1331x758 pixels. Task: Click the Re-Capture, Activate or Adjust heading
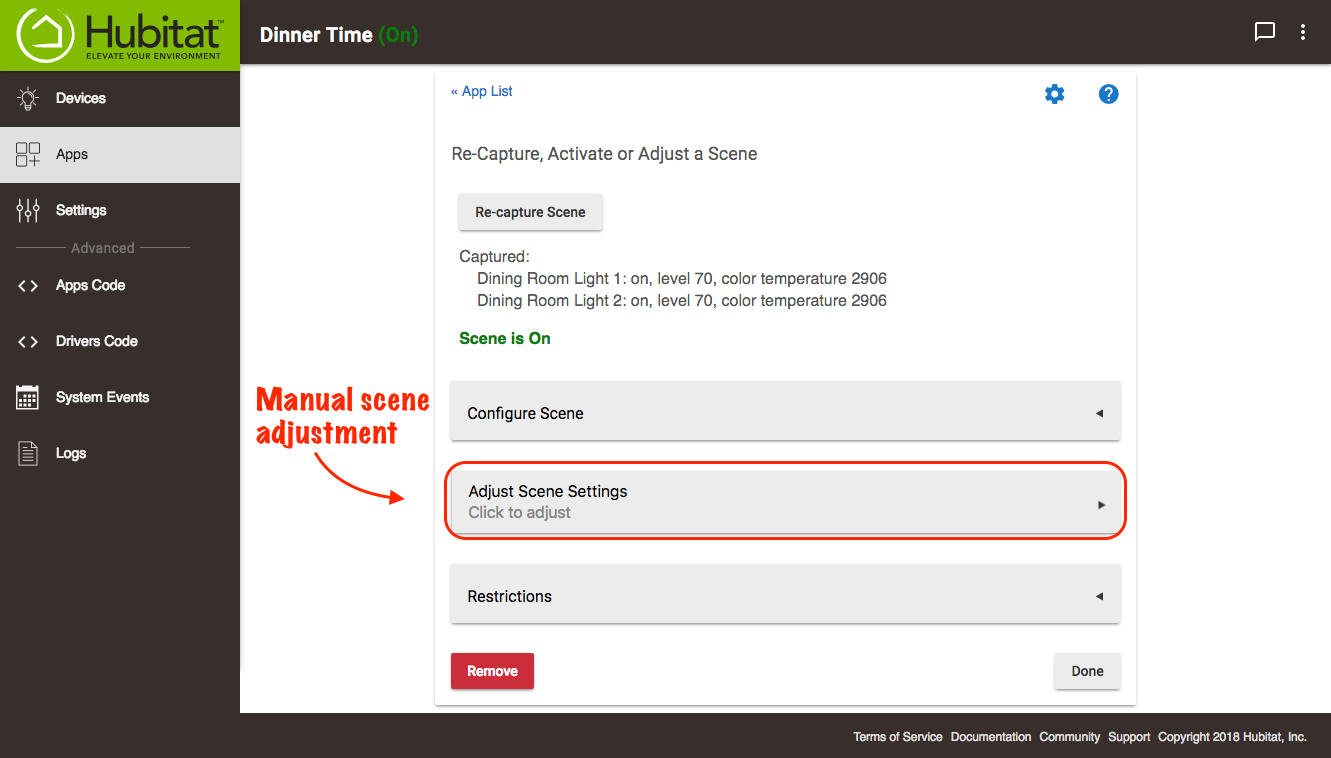tap(605, 154)
